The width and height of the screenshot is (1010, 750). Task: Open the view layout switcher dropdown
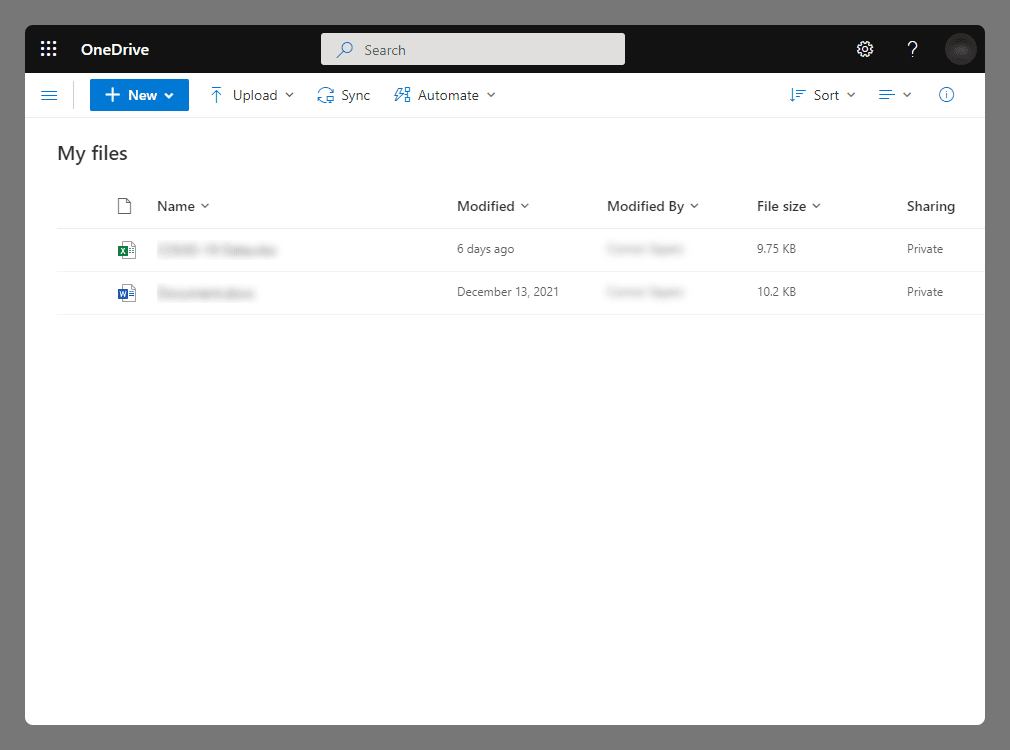click(895, 95)
